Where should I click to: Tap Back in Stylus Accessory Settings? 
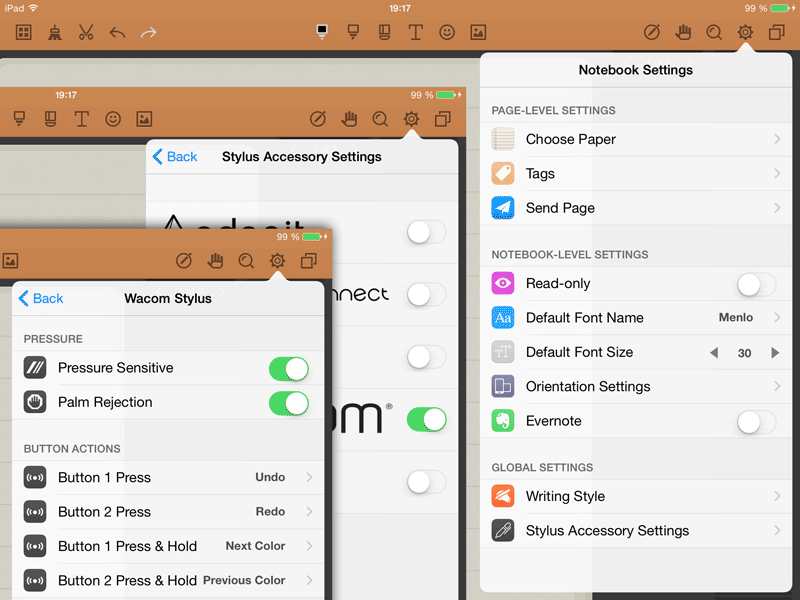tap(175, 157)
